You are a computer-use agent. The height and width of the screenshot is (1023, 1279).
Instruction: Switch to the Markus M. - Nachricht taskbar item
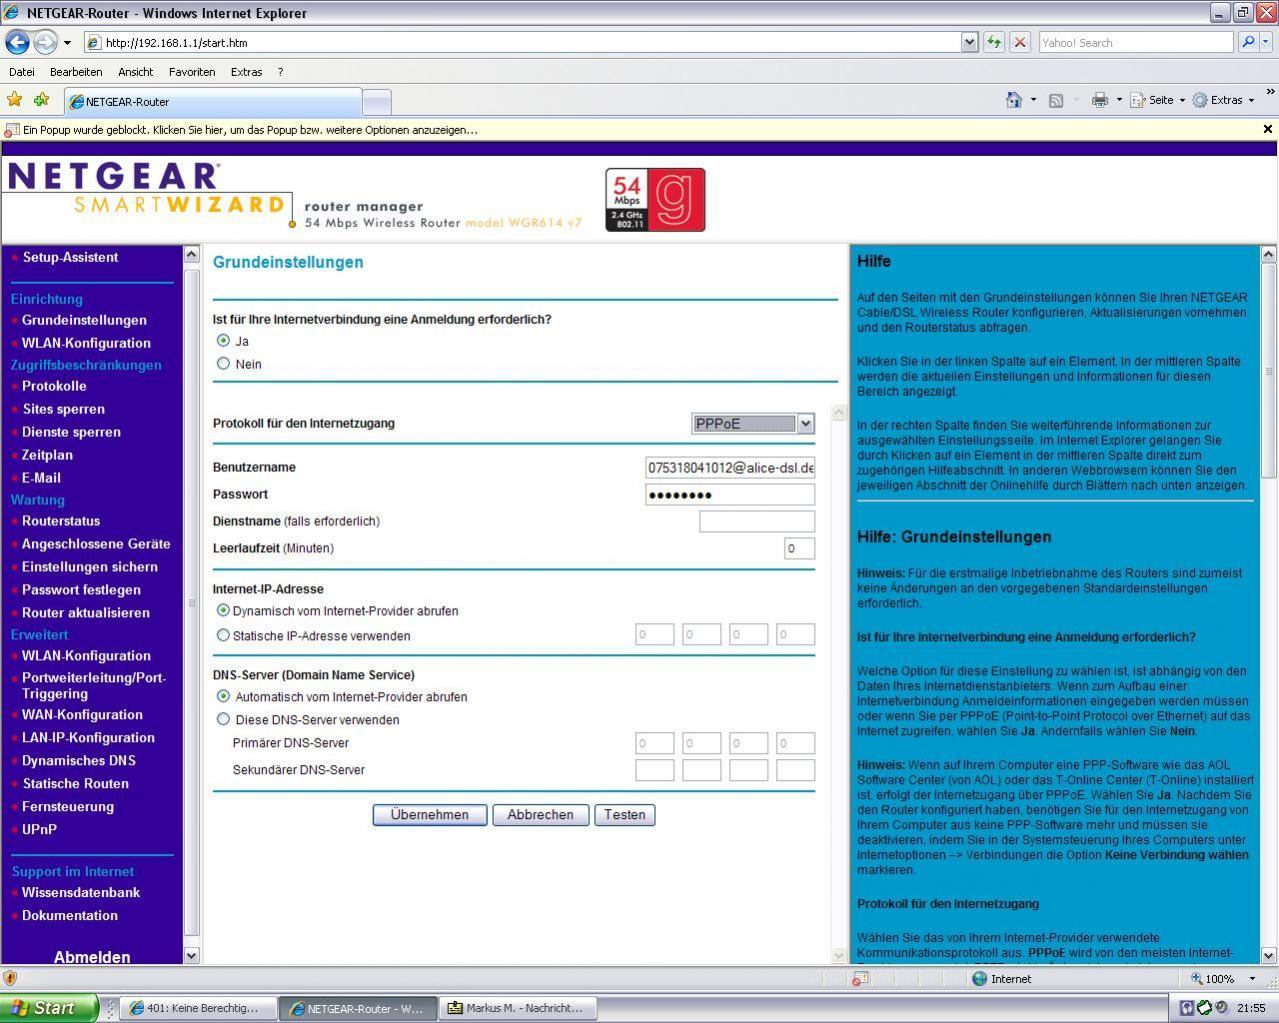click(519, 1008)
